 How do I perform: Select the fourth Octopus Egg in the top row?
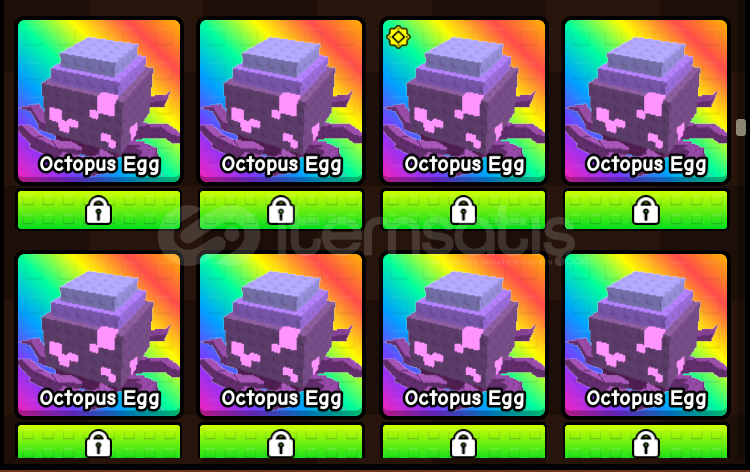(x=646, y=100)
